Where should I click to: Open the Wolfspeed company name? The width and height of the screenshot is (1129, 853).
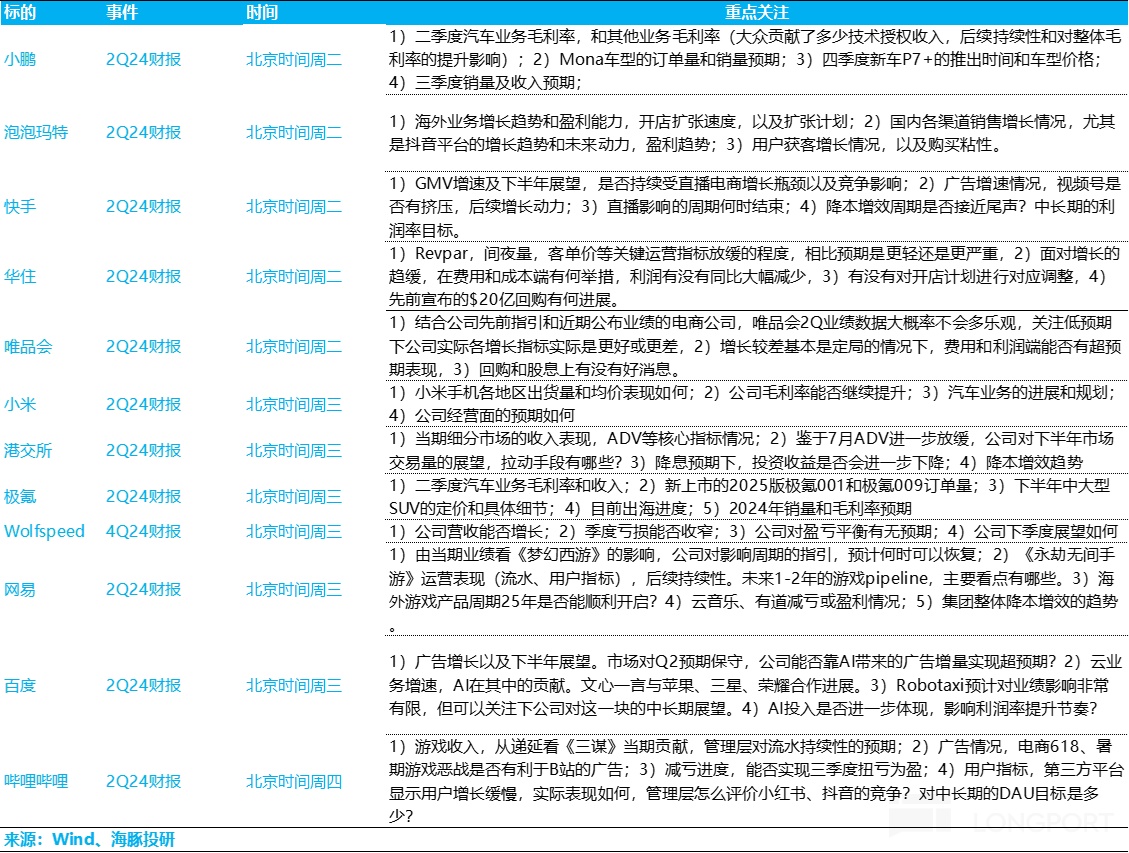tap(44, 531)
